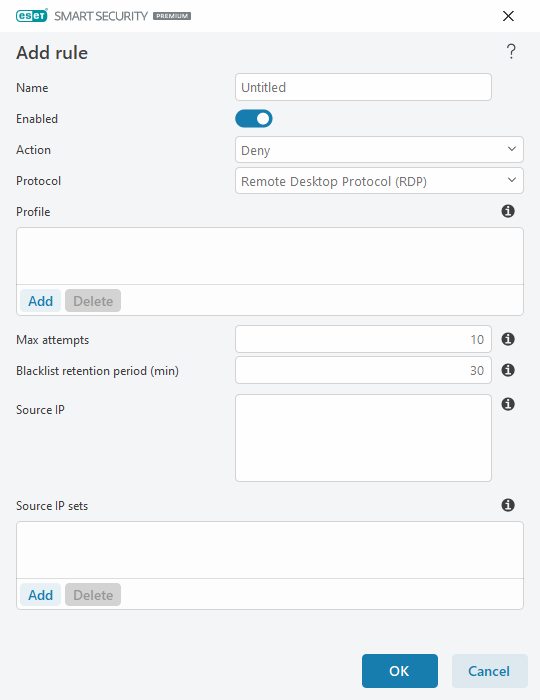Click the Name field containing Untitled
Screen dimensions: 540x700
(x=363, y=87)
